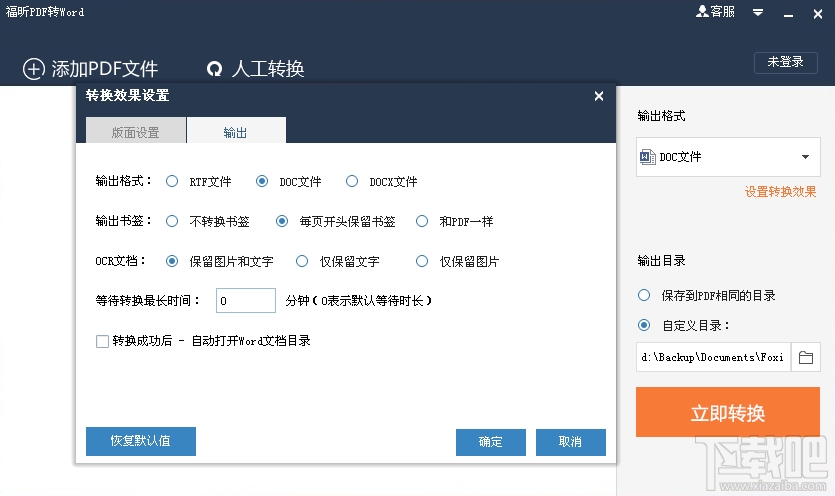Screen dimensions: 835x496
Task: Select DOC文件 radio in the dialog
Action: pos(261,181)
